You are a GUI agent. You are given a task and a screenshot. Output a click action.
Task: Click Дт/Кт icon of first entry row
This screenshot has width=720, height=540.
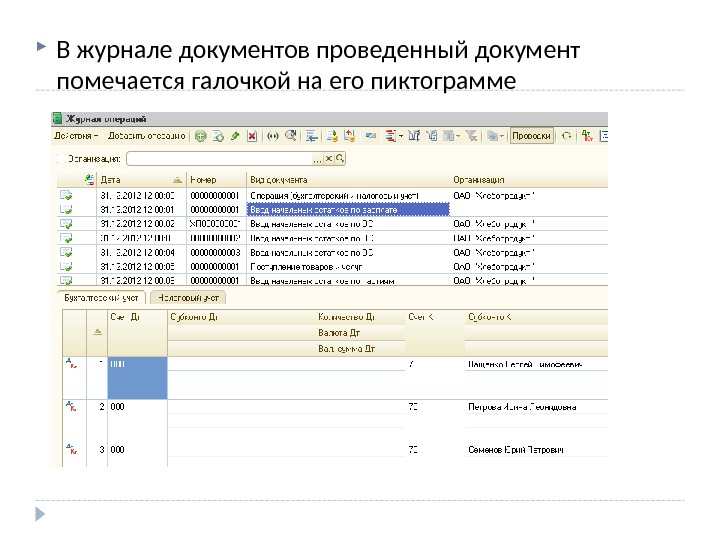(x=71, y=364)
